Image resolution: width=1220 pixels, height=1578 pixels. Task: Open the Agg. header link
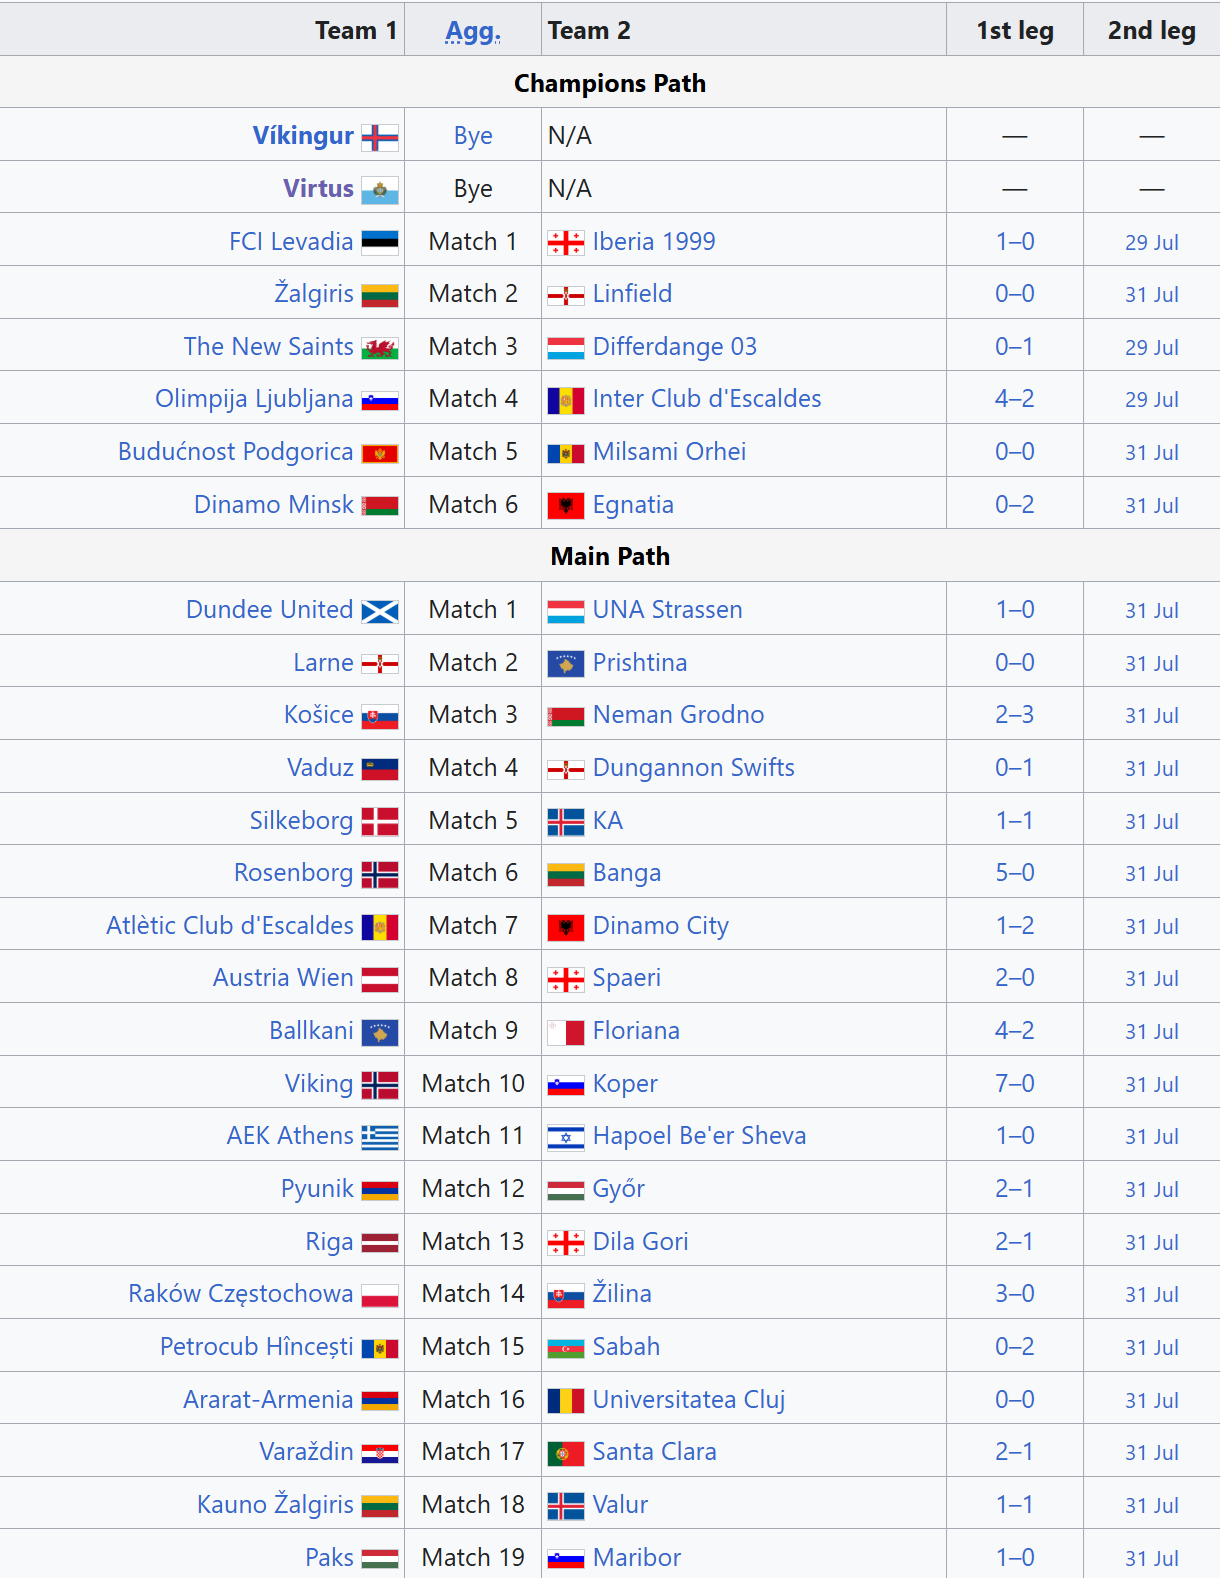tap(473, 31)
